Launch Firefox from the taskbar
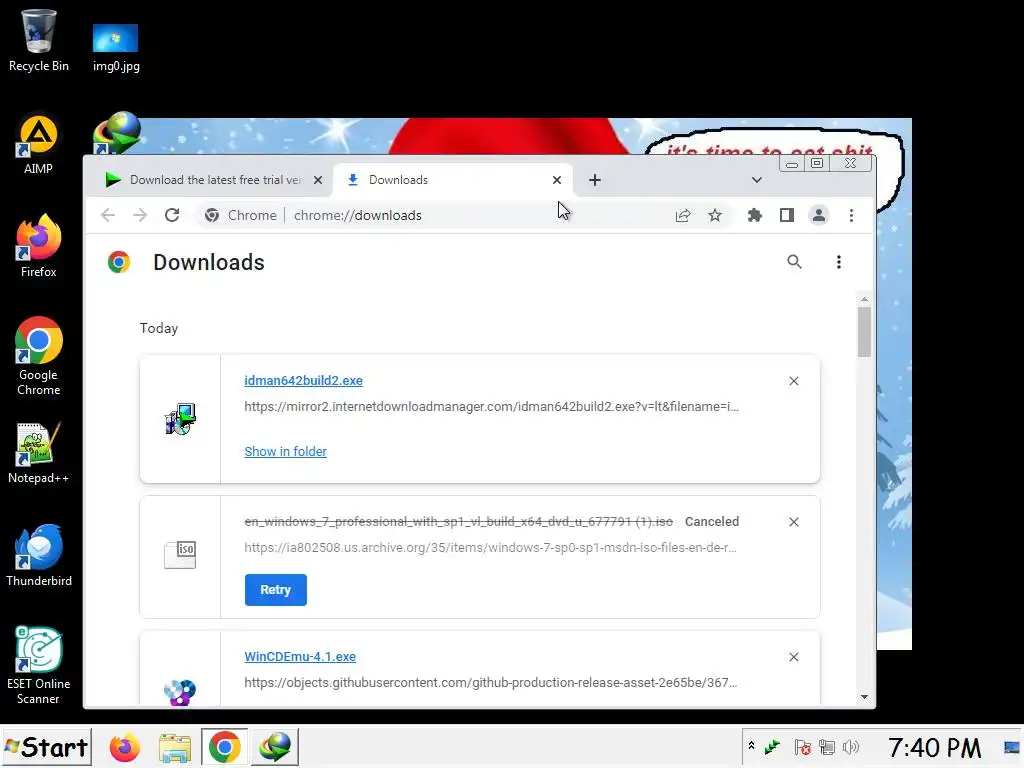The image size is (1024, 768). (x=124, y=747)
